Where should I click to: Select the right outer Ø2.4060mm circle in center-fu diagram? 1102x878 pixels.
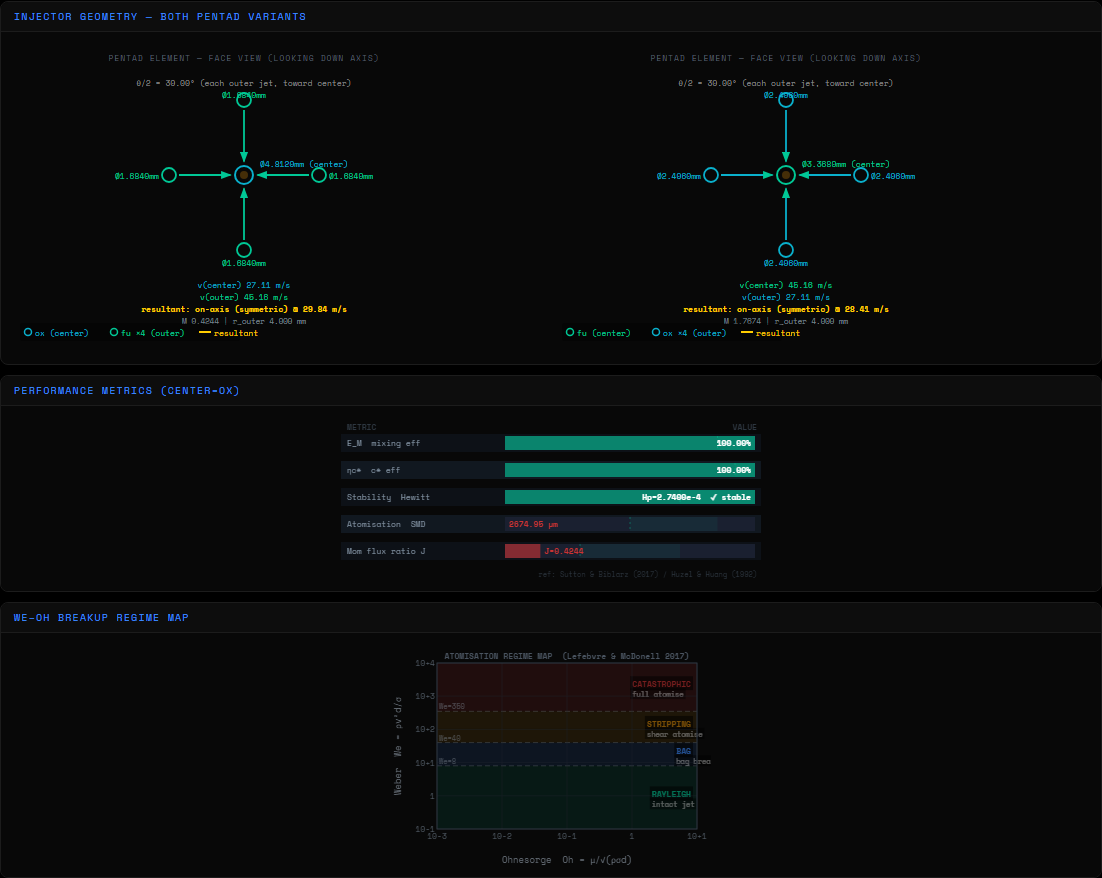click(860, 175)
